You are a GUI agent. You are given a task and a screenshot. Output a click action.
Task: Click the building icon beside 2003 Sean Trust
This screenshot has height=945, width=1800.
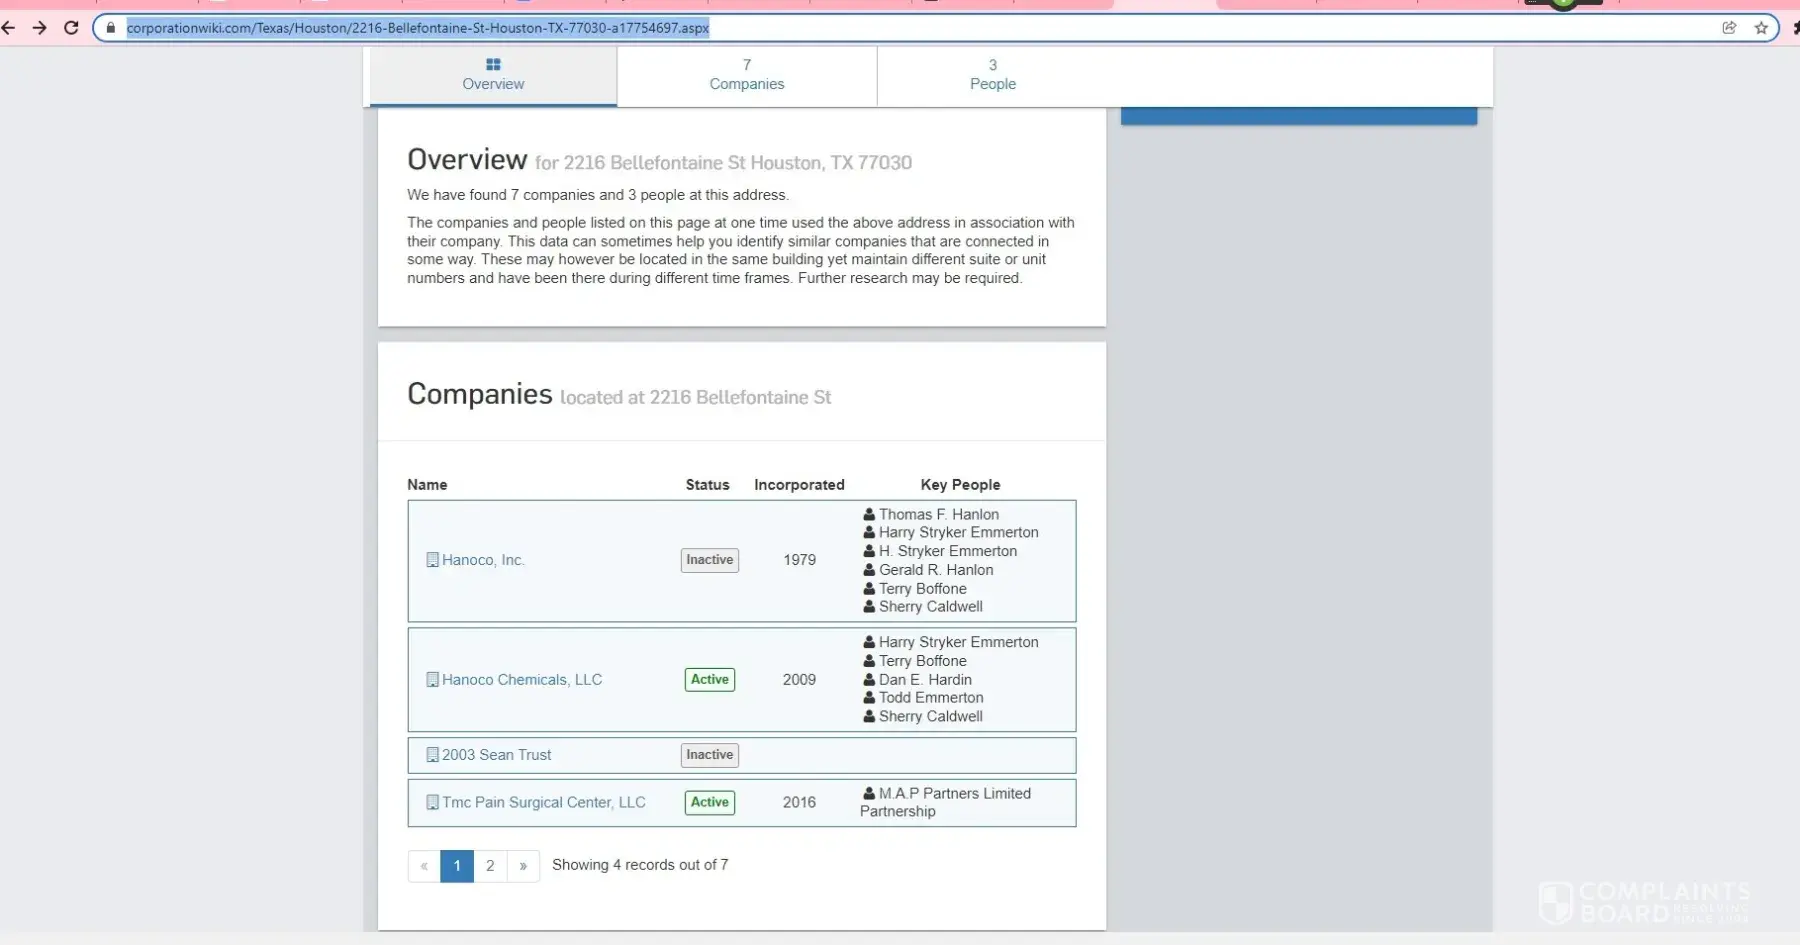(432, 755)
